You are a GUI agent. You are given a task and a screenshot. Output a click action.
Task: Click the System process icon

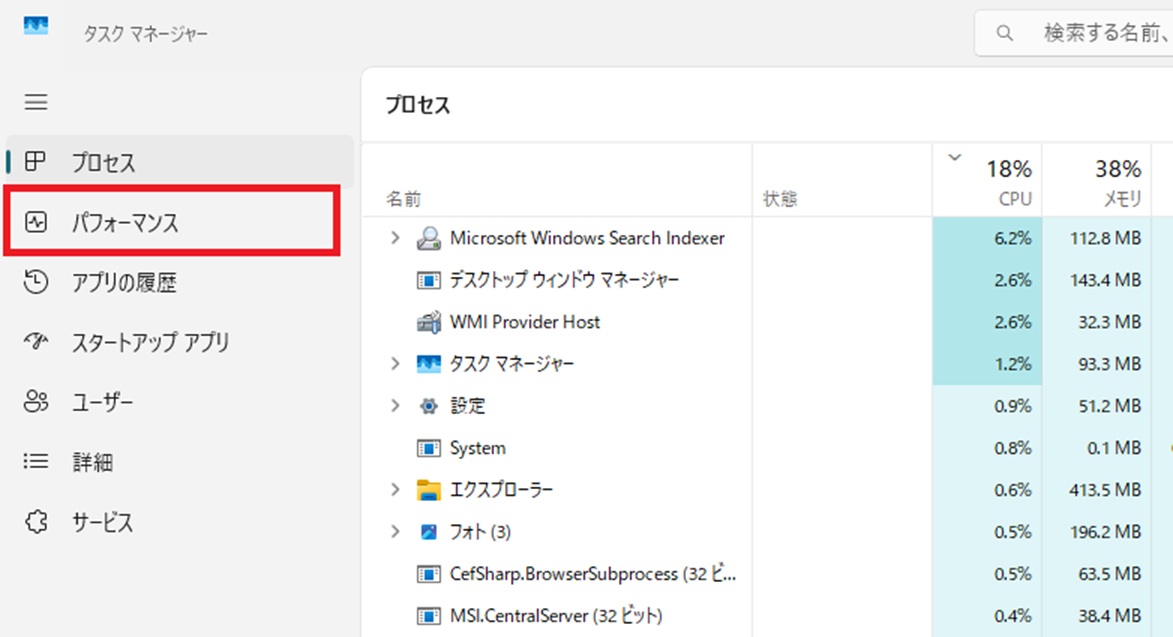[x=429, y=449]
